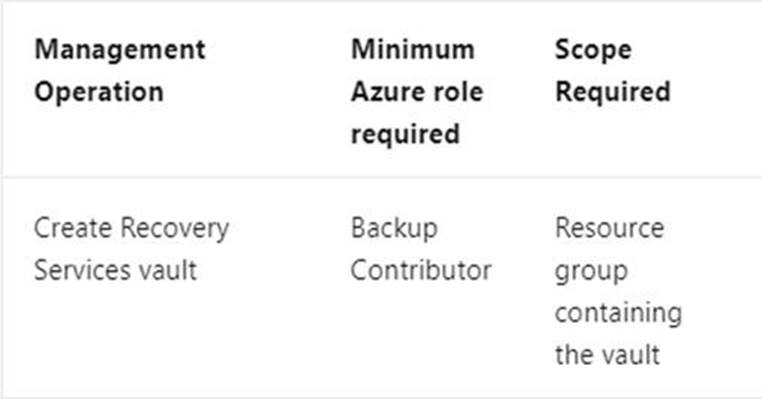The image size is (762, 399).
Task: Click the Services vault text line
Action: (x=115, y=270)
